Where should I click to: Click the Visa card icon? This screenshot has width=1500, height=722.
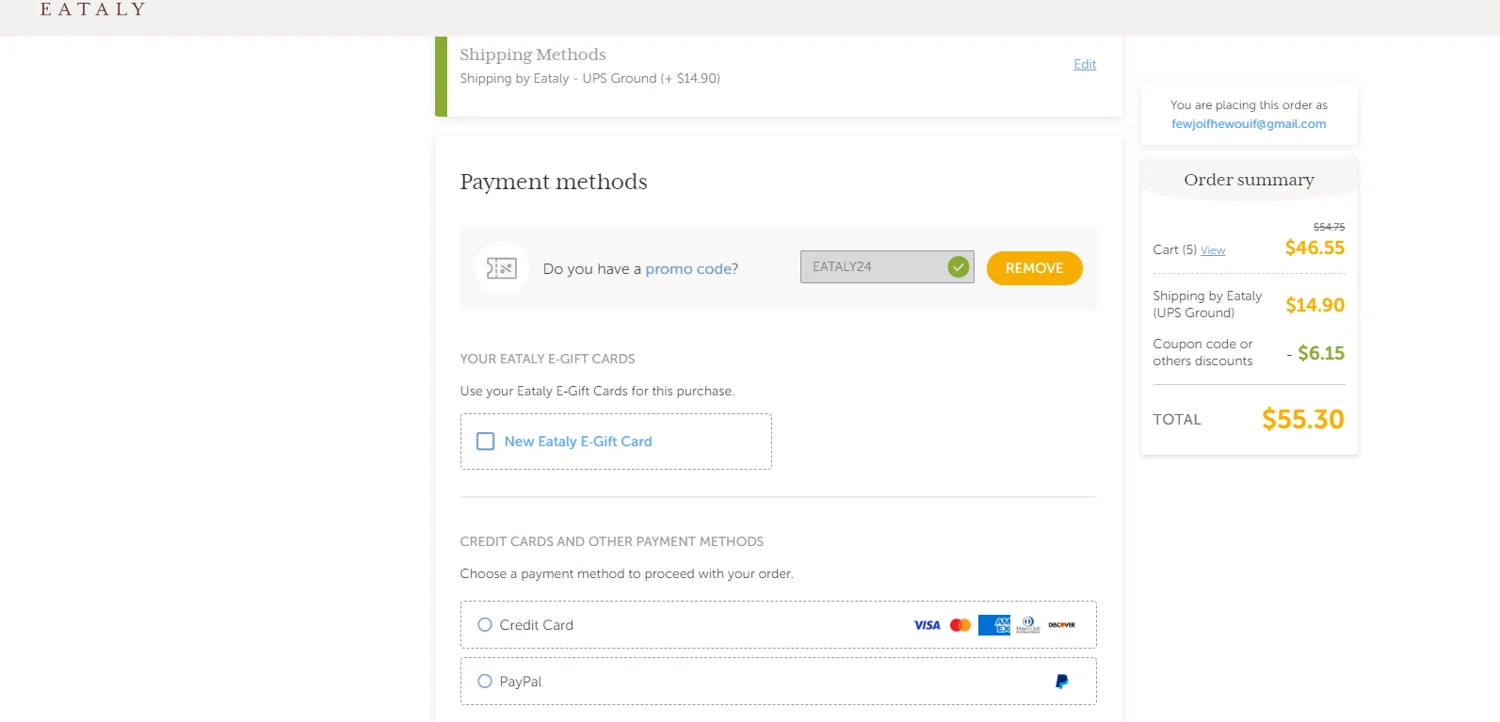point(927,625)
